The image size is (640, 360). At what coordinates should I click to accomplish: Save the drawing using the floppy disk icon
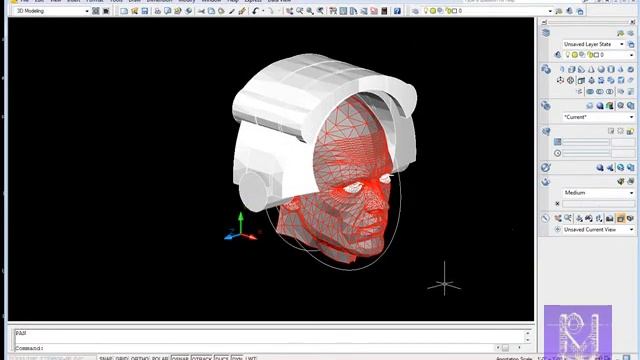(144, 11)
